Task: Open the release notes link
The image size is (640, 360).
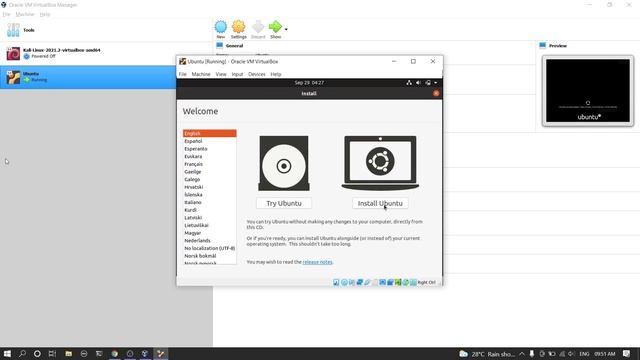Action: (318, 262)
